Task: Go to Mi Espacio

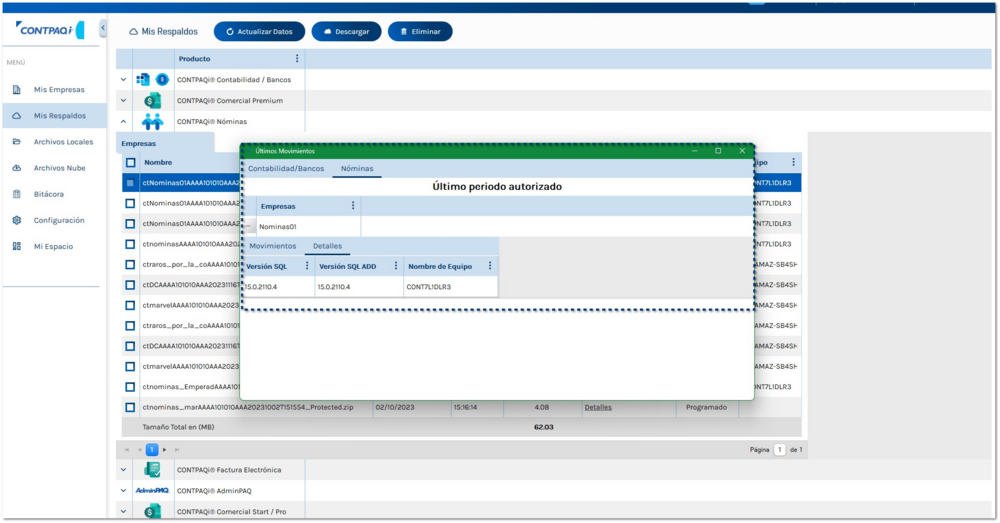Action: tap(52, 246)
